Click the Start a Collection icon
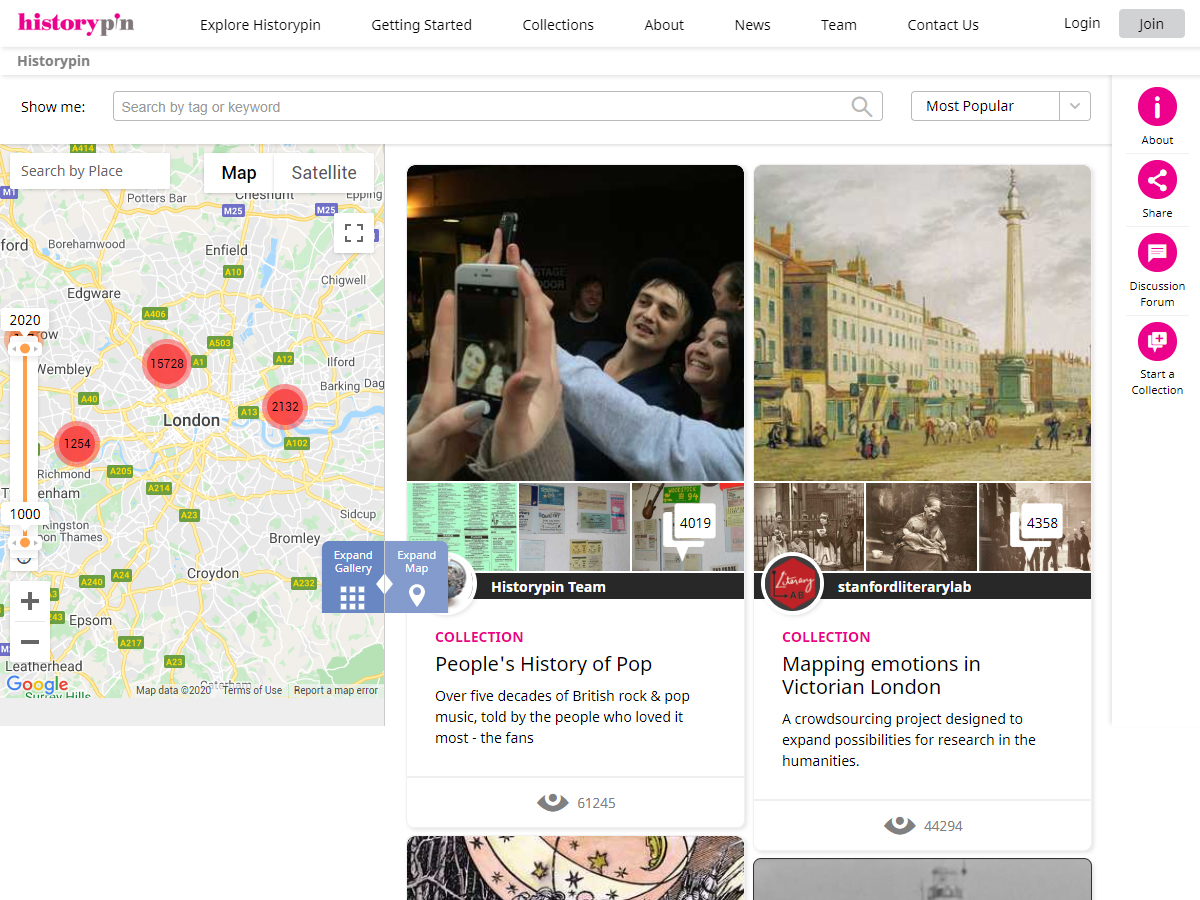 (1157, 342)
